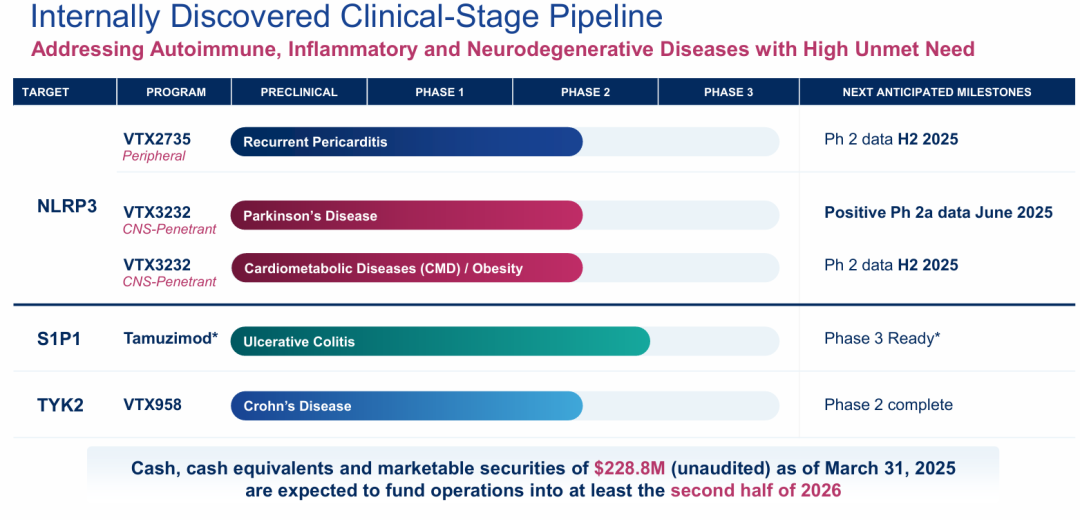Screen dimensions: 1080x520
Task: Select the Parkinson's Disease pipeline bar
Action: coord(406,216)
